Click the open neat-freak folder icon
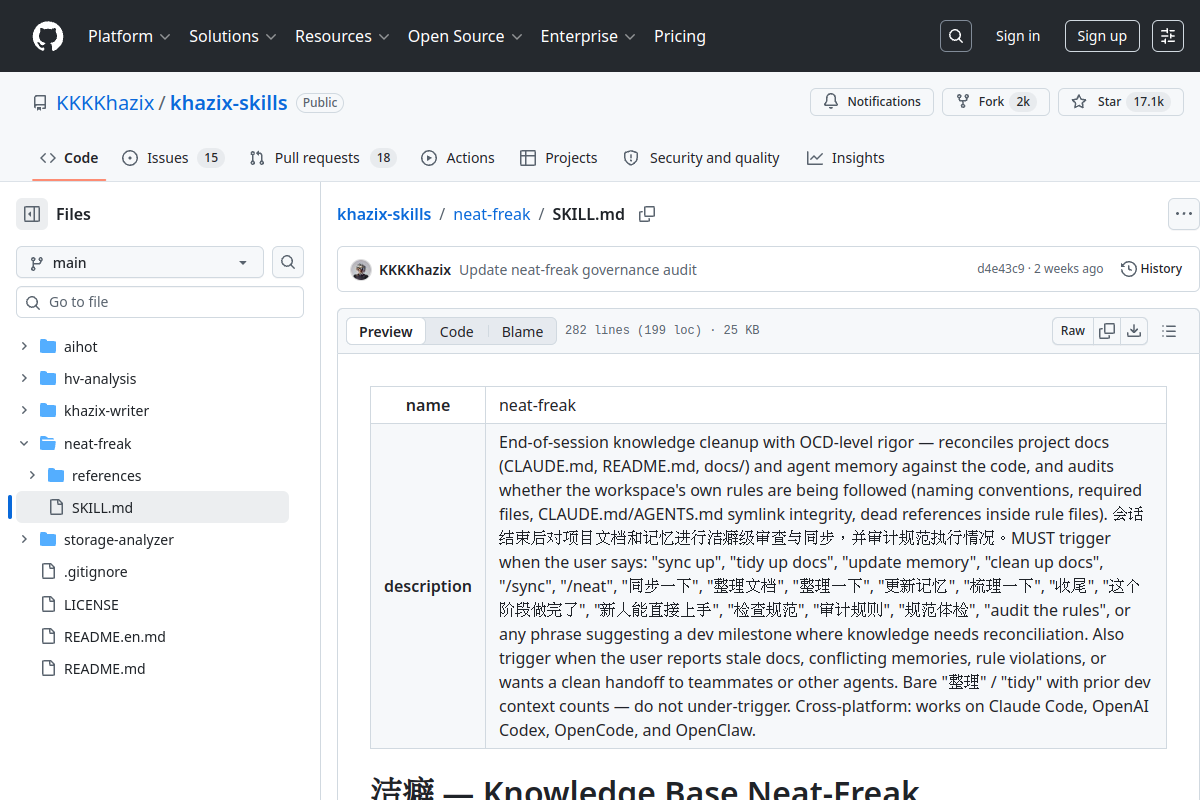1200x800 pixels. (x=48, y=443)
